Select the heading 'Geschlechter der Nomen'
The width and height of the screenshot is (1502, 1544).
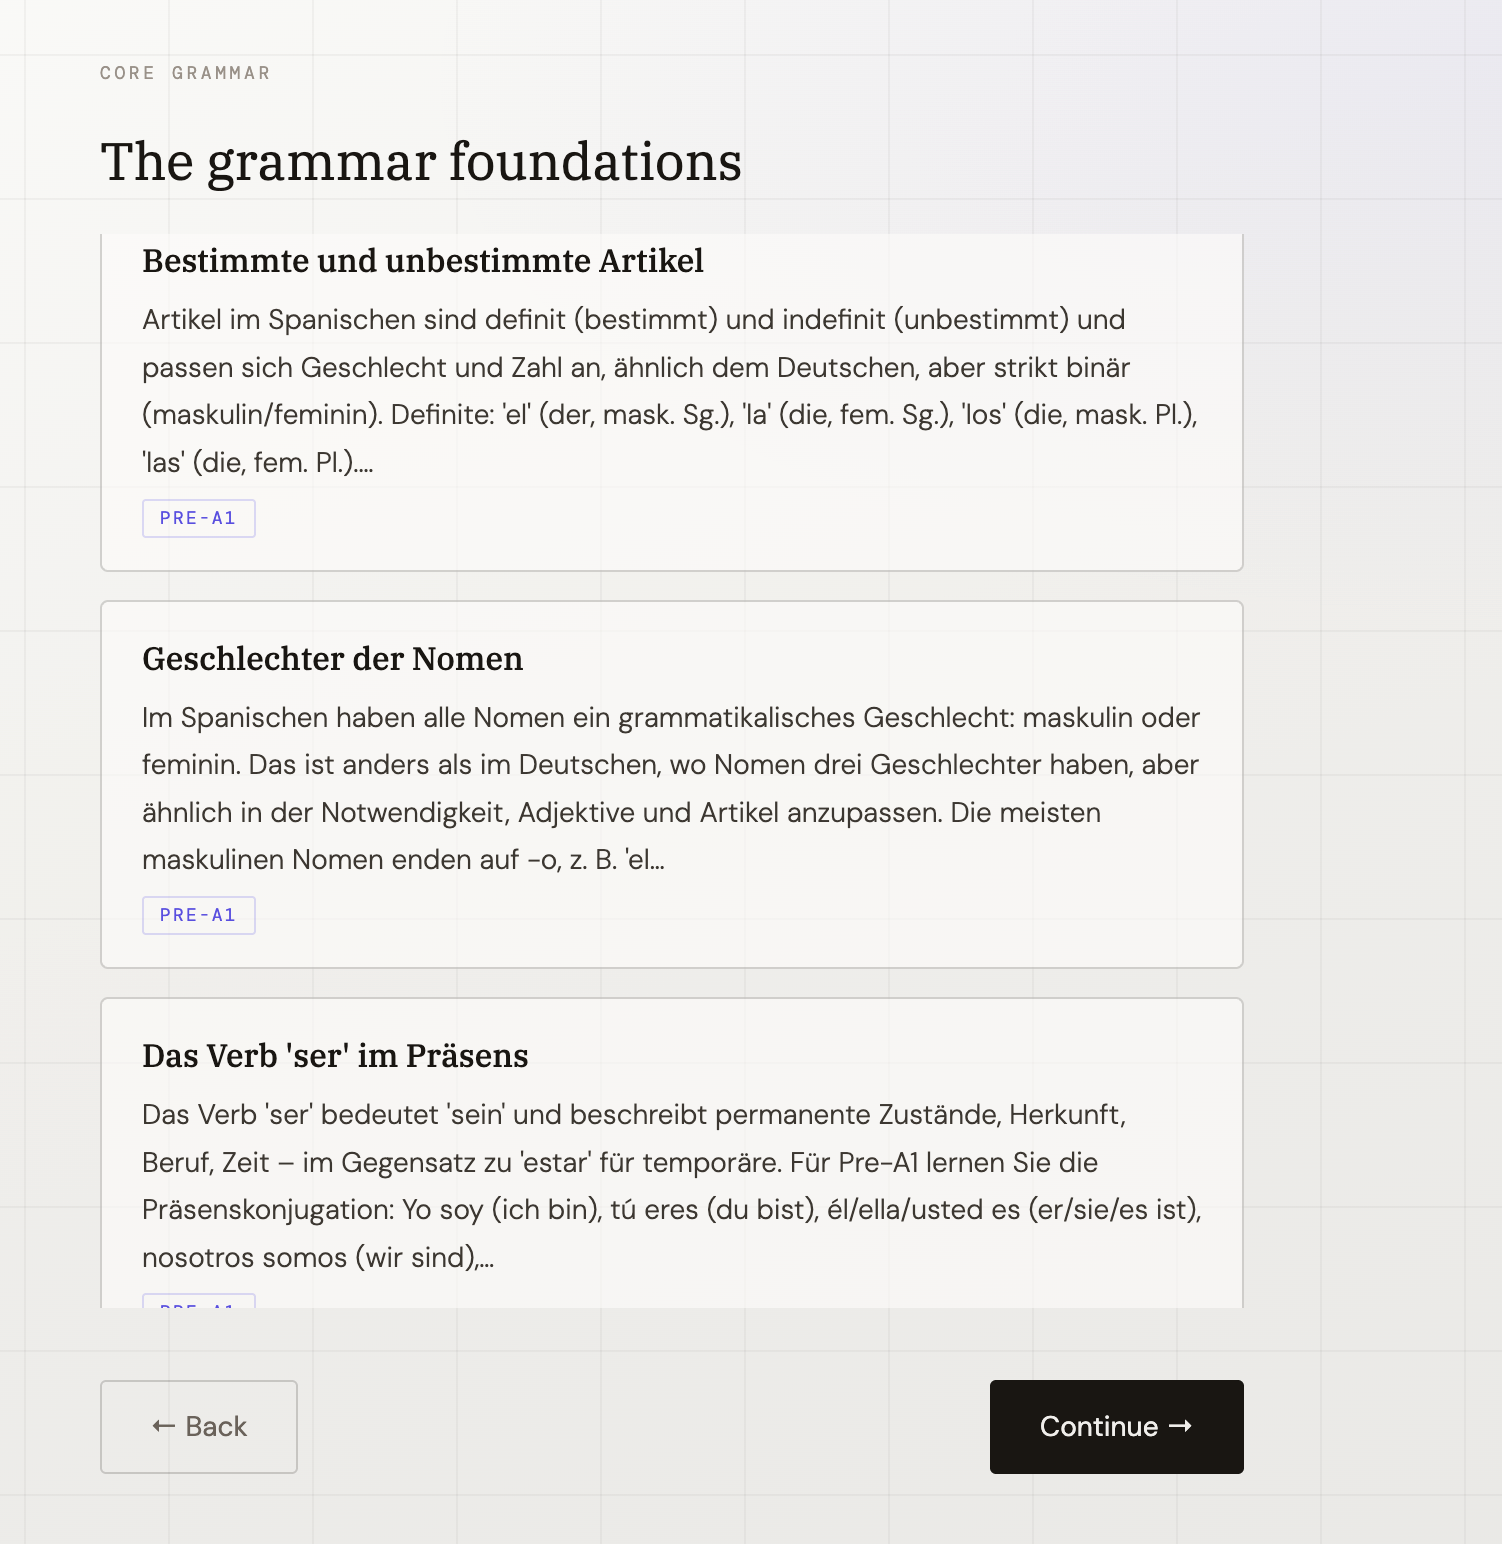(x=333, y=659)
